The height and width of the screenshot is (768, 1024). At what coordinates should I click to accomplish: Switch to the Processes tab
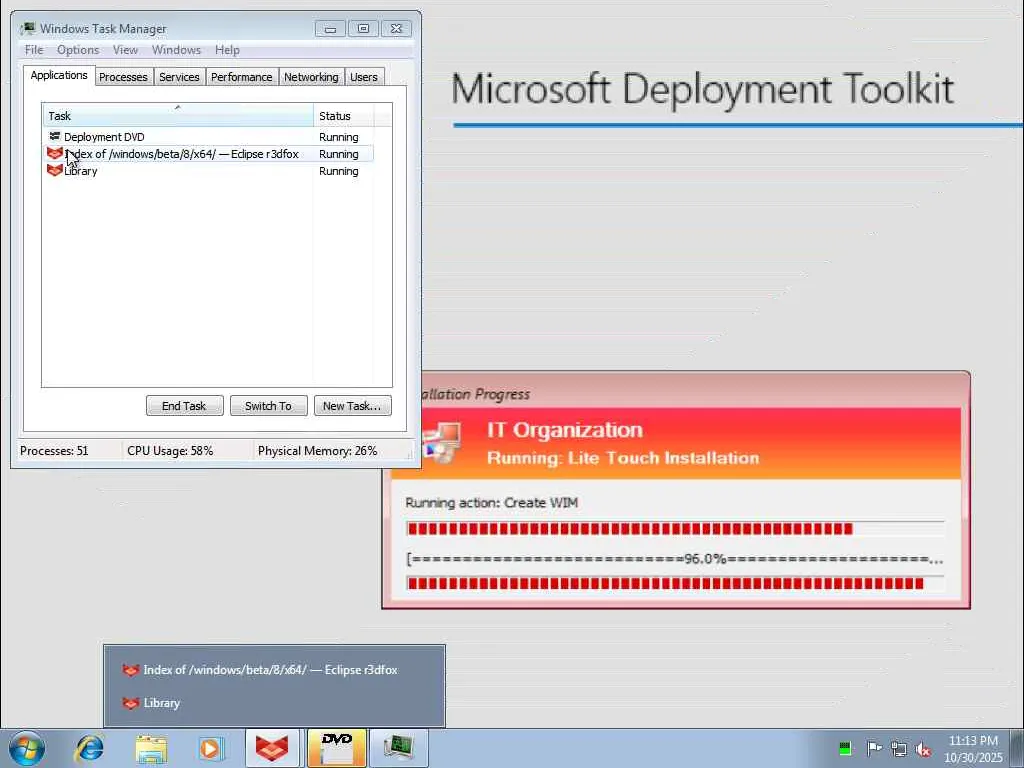(123, 77)
